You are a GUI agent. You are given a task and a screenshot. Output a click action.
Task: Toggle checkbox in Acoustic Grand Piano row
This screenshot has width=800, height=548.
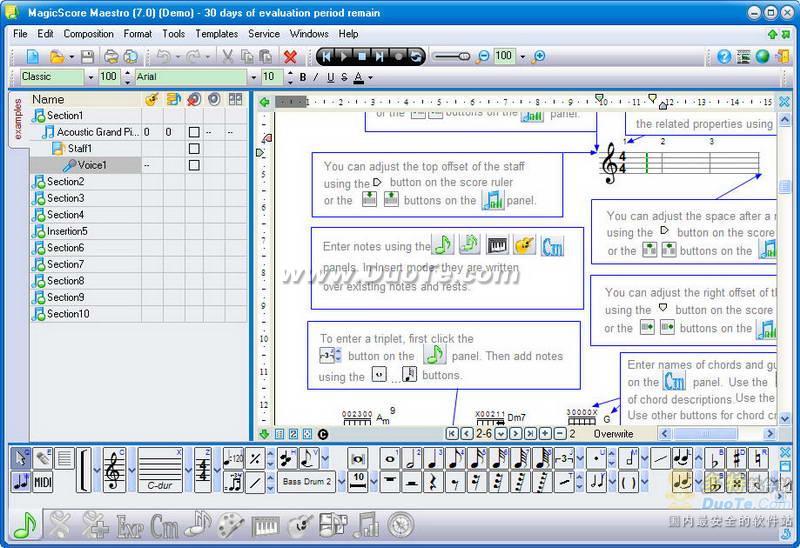pos(194,132)
